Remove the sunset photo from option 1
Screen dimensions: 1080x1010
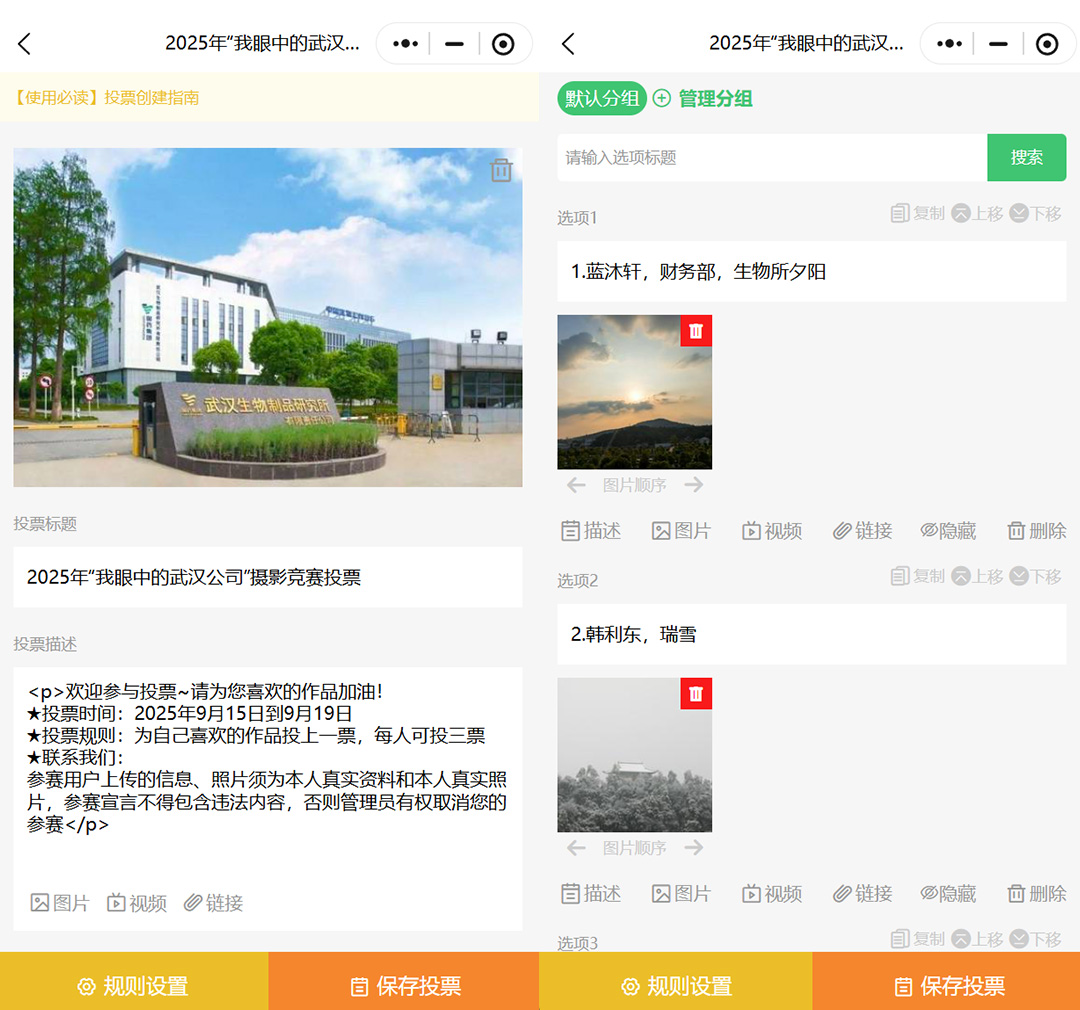[x=696, y=331]
